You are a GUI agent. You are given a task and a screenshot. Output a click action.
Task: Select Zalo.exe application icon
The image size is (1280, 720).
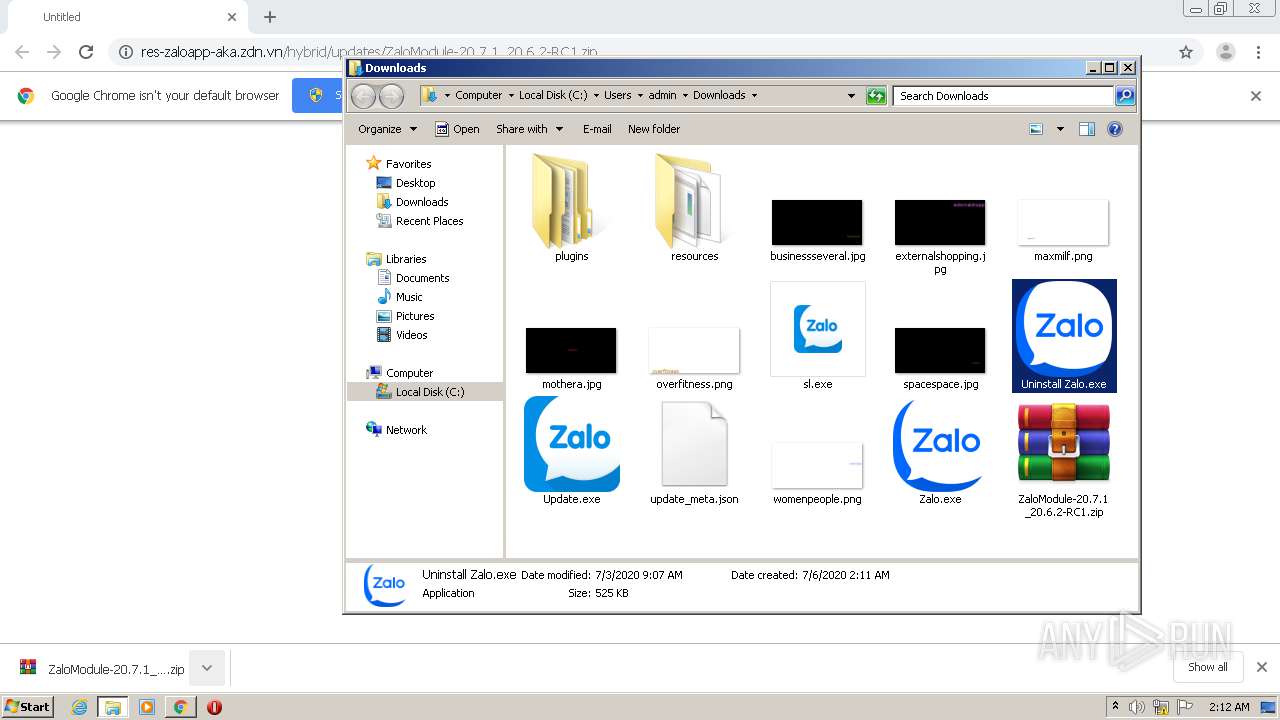[x=940, y=444]
